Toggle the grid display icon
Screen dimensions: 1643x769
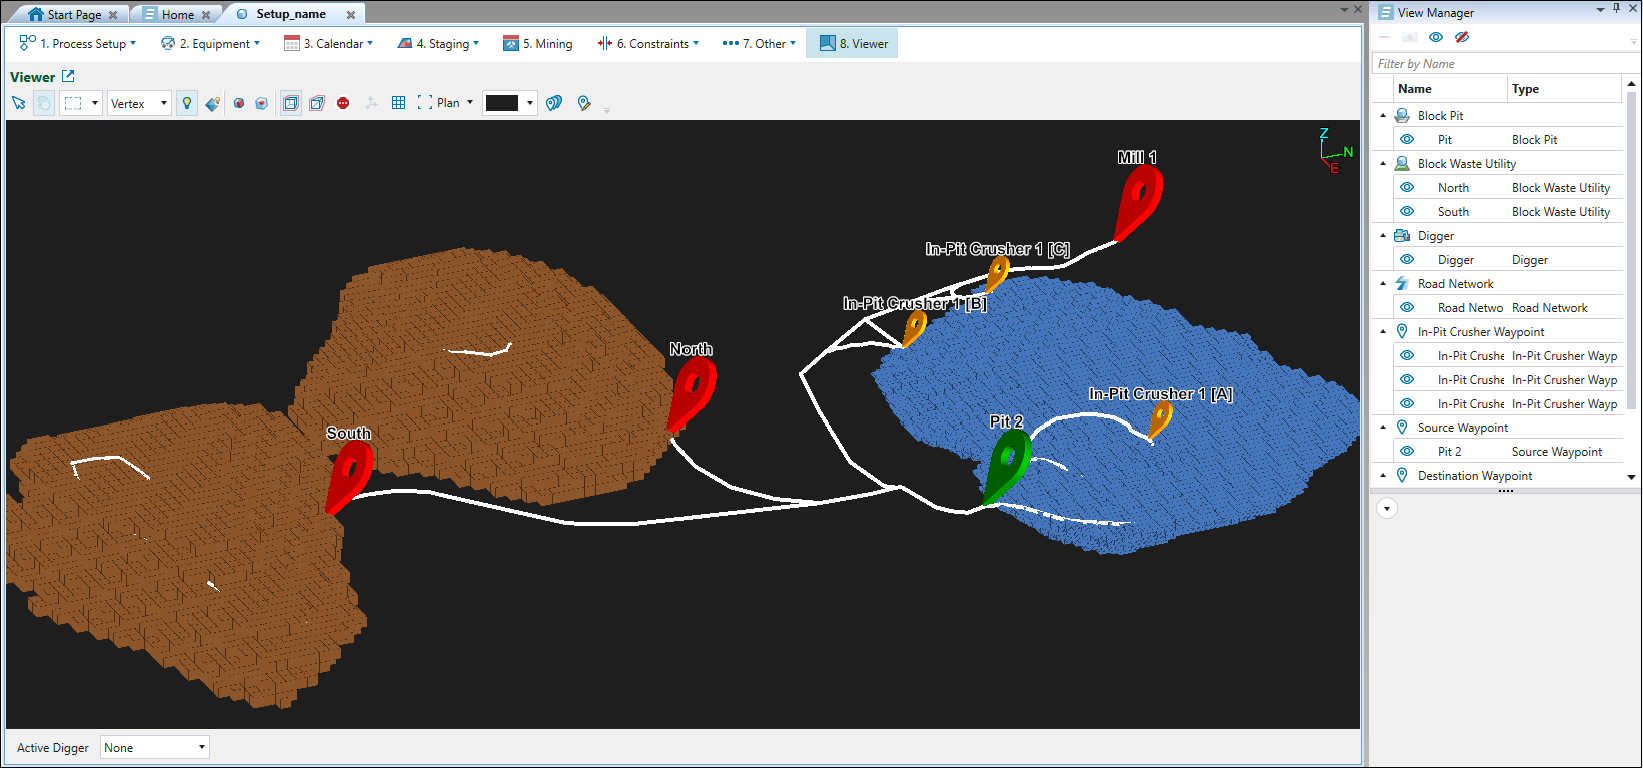point(398,103)
